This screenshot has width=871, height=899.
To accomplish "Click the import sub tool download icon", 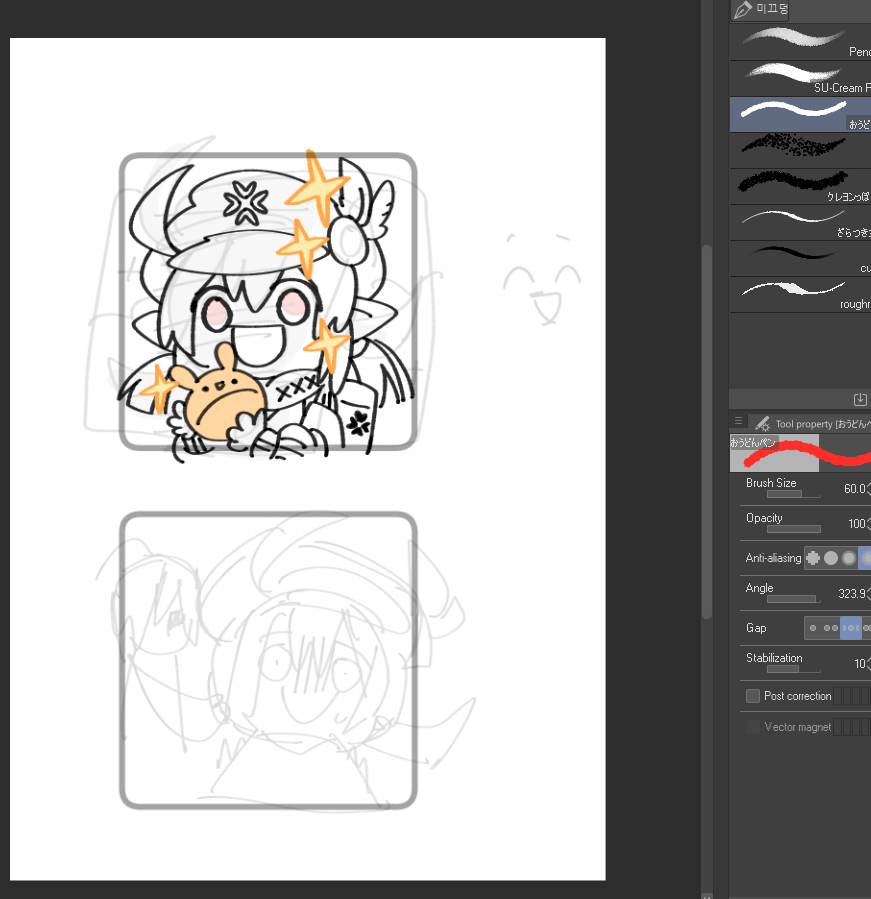I will coord(860,399).
